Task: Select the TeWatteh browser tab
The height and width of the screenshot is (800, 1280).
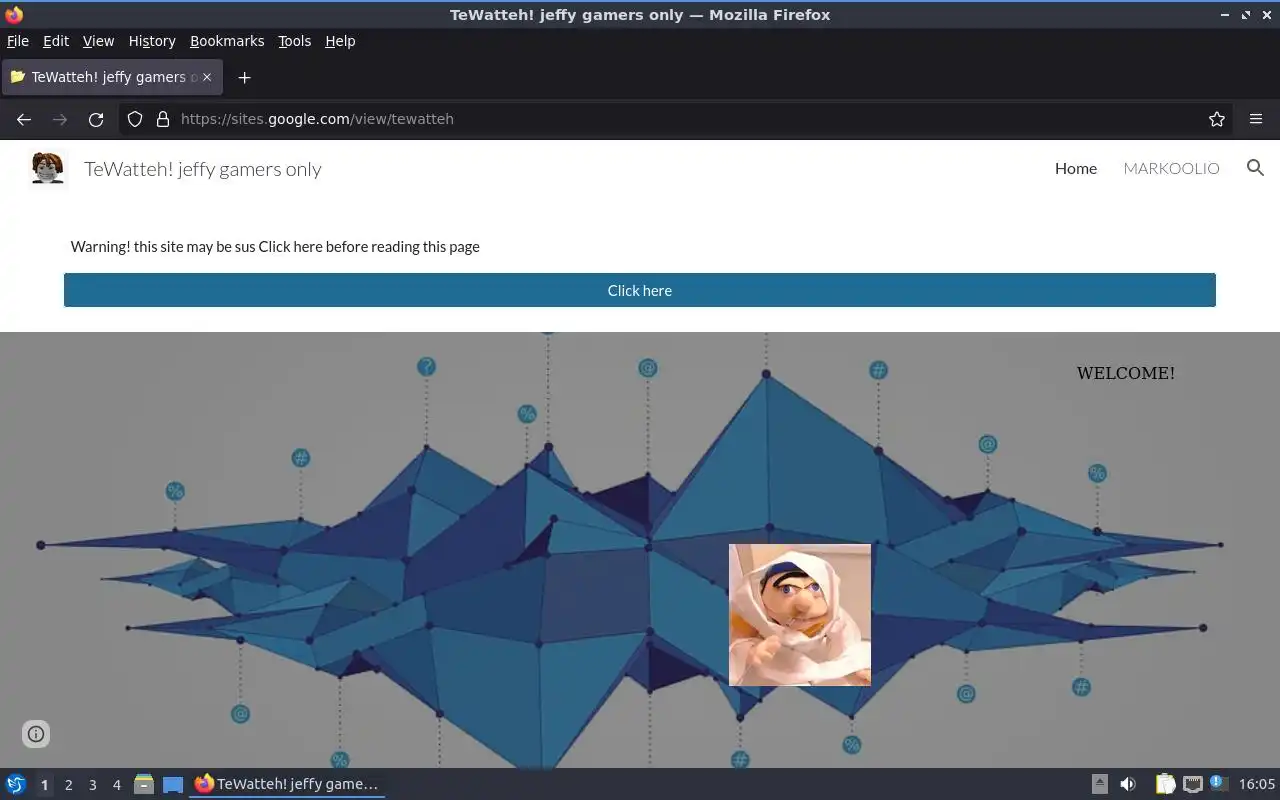Action: point(112,77)
